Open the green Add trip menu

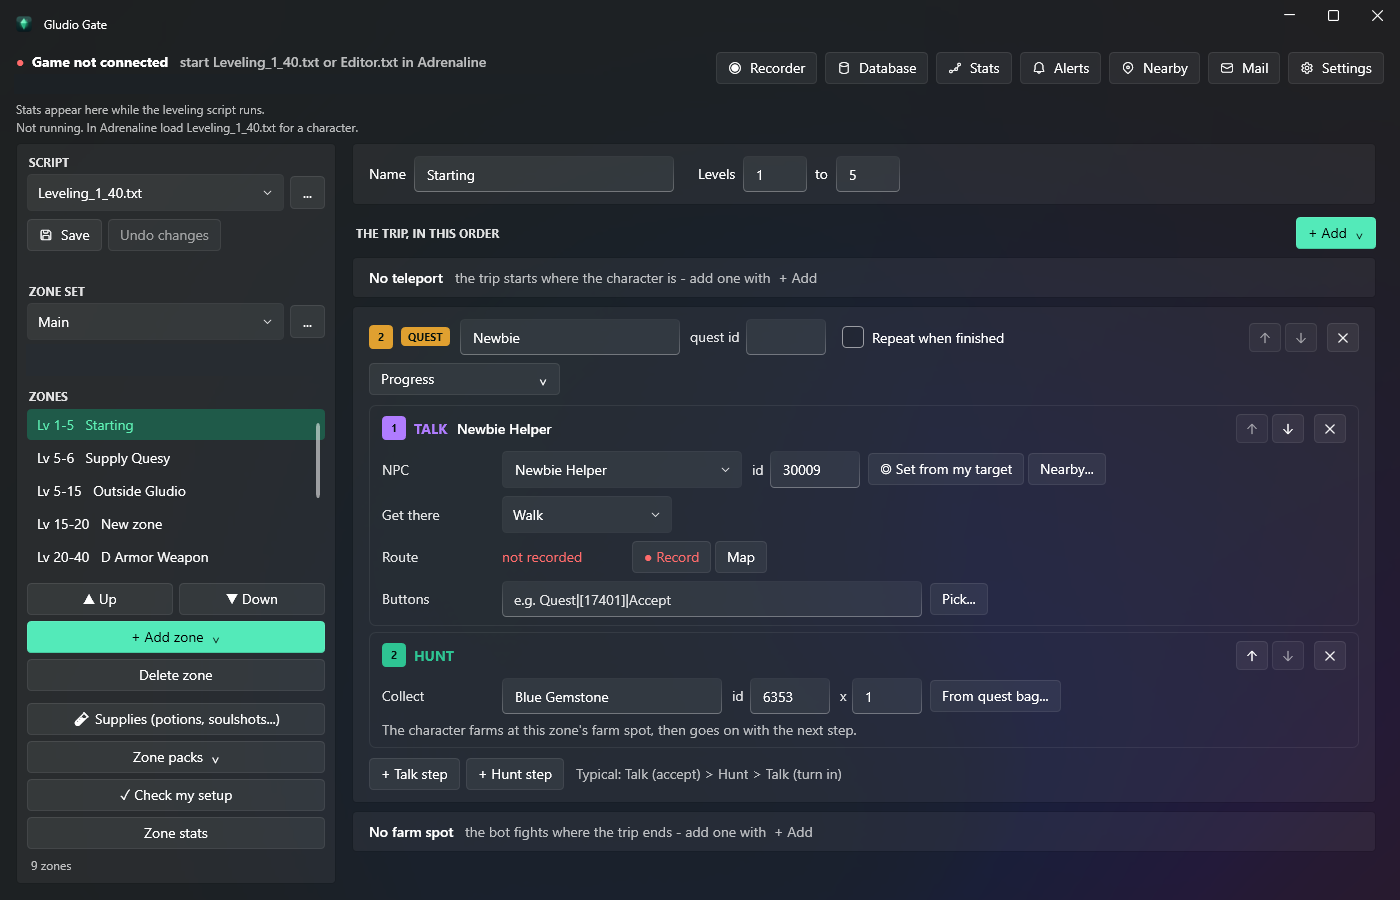(x=1336, y=233)
